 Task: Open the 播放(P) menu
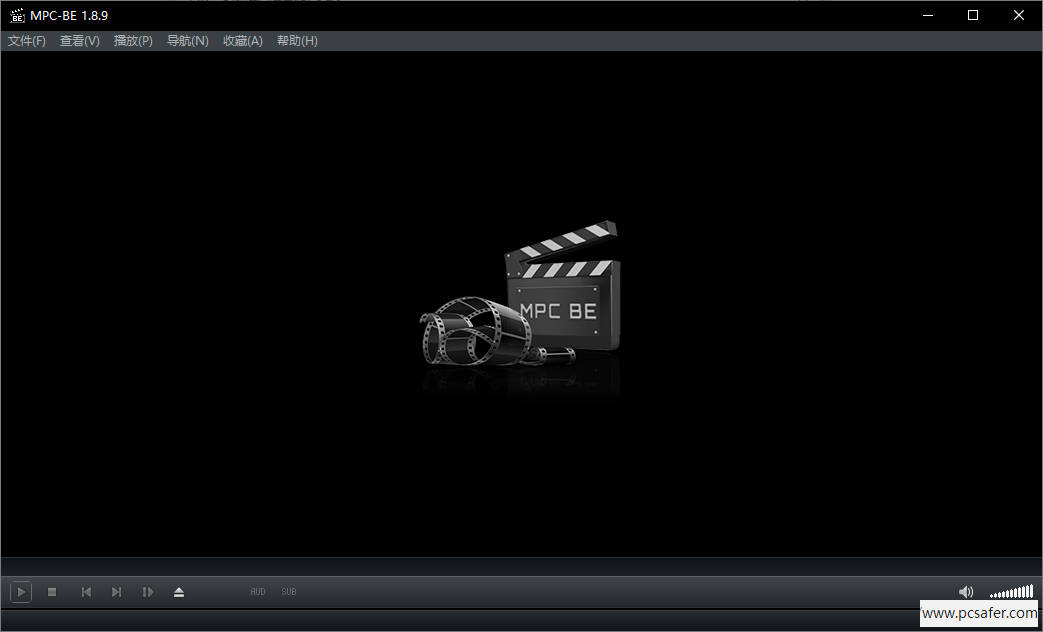132,40
